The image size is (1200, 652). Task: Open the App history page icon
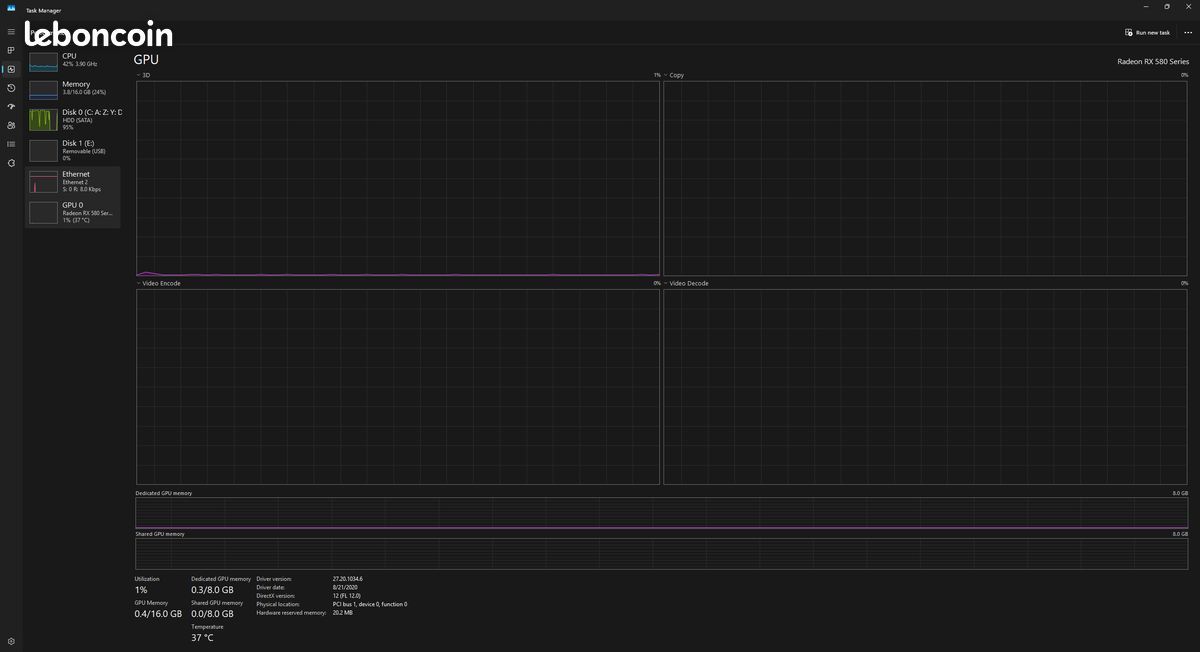coord(11,88)
